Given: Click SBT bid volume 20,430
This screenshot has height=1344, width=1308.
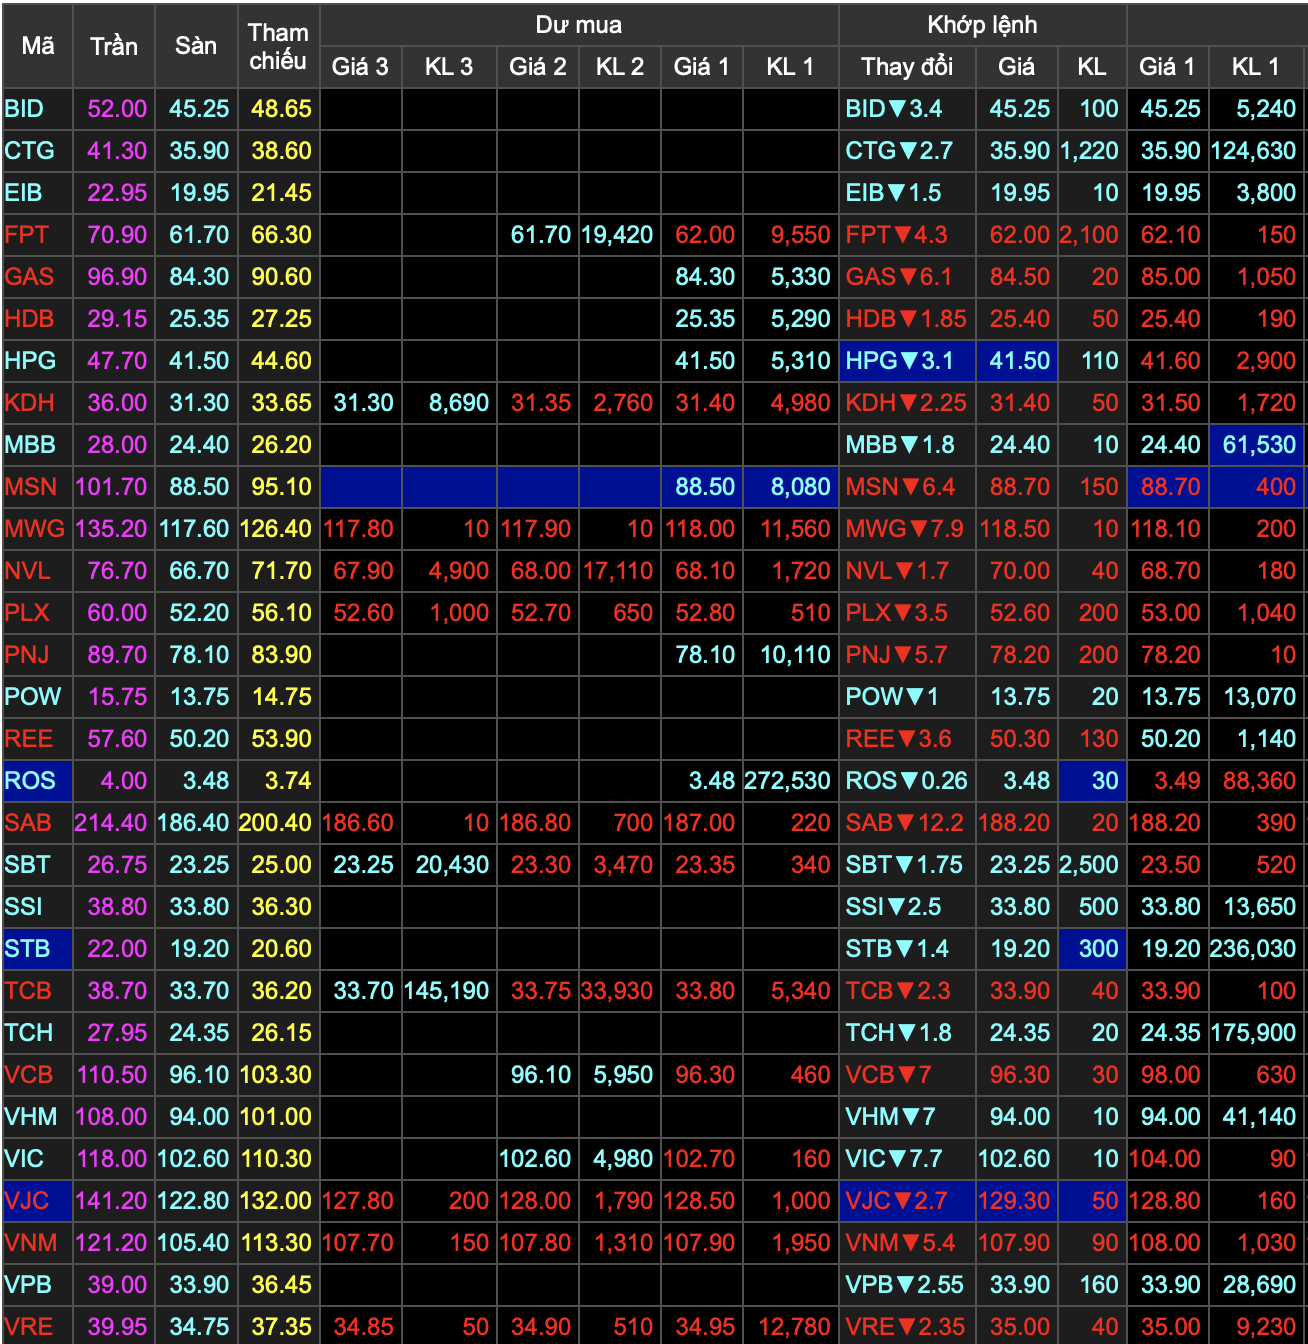Looking at the screenshot, I should coord(449,865).
